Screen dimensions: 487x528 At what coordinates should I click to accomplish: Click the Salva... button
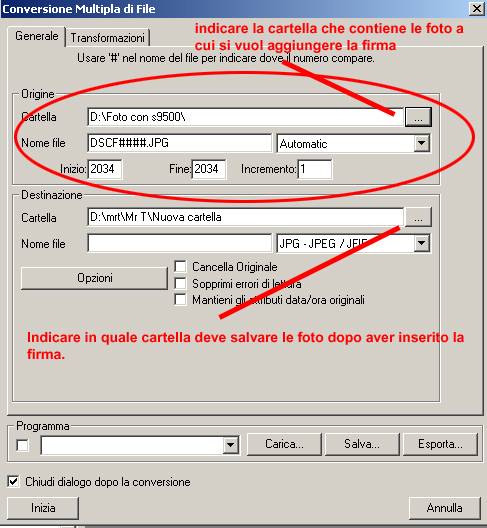[x=362, y=444]
